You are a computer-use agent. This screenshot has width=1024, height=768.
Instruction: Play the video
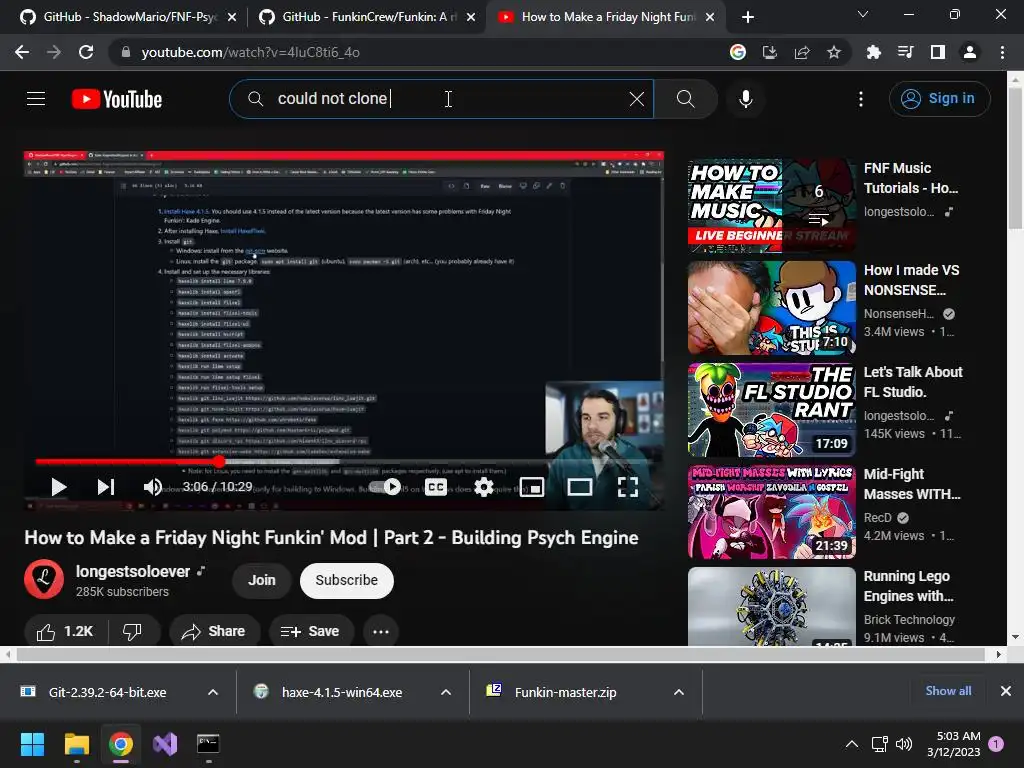[59, 487]
